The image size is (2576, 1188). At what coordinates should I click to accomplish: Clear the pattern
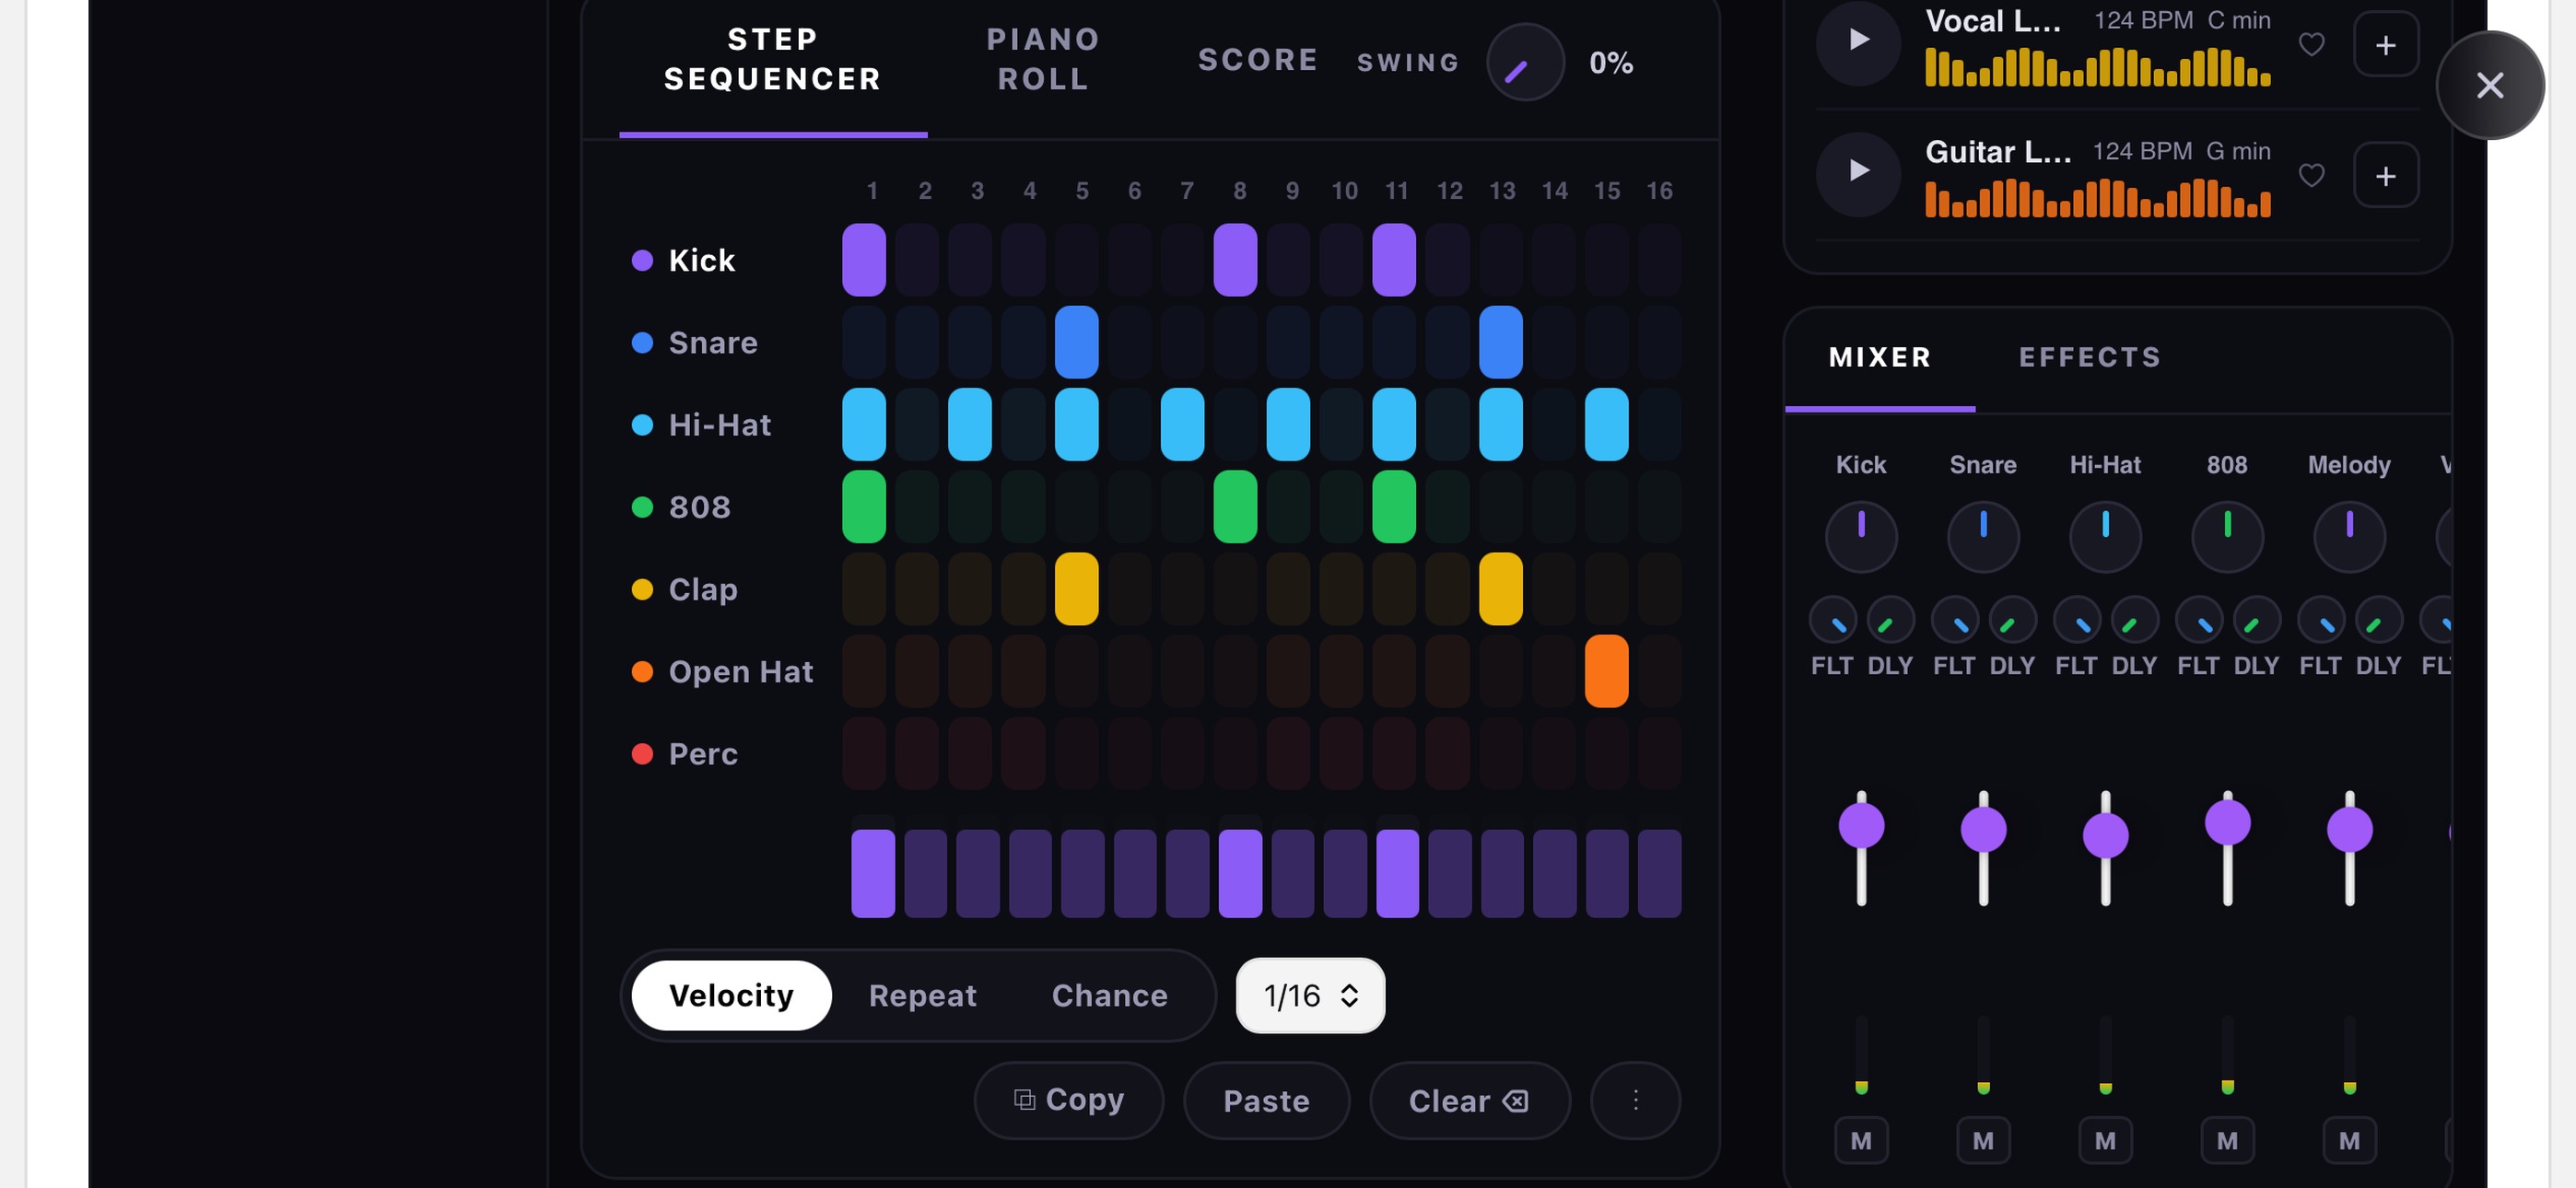click(1469, 1100)
